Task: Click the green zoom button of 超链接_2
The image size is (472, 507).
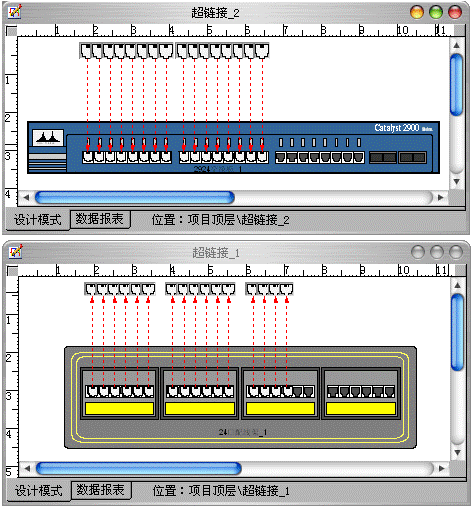Action: [x=436, y=13]
